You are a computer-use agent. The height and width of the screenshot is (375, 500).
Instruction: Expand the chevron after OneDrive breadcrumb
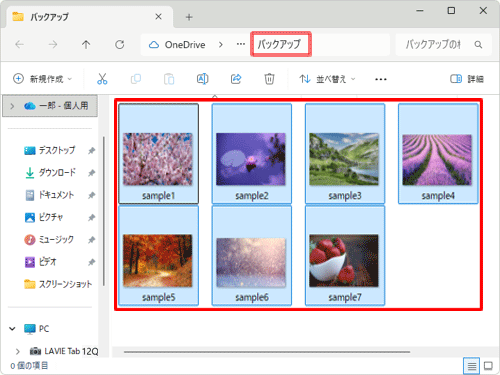[221, 45]
